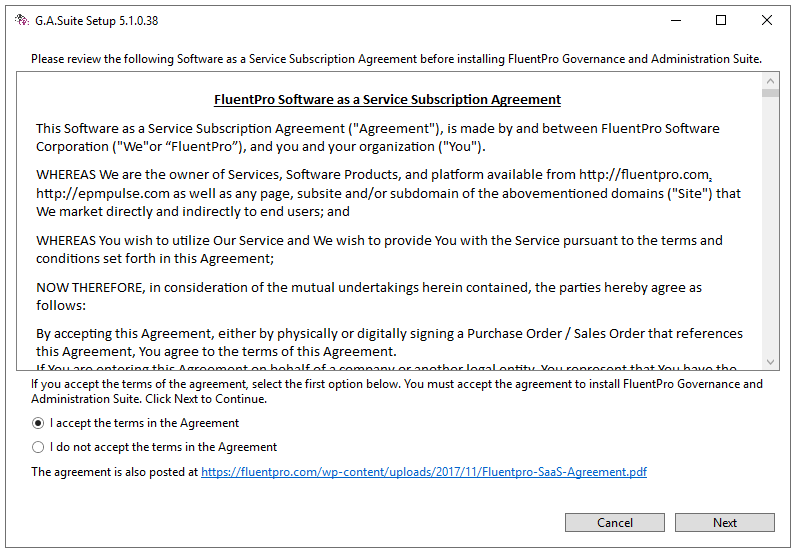Click the 'NOW THEREFORE' paragraph text
Screen dimensions: 796x553
tap(369, 297)
